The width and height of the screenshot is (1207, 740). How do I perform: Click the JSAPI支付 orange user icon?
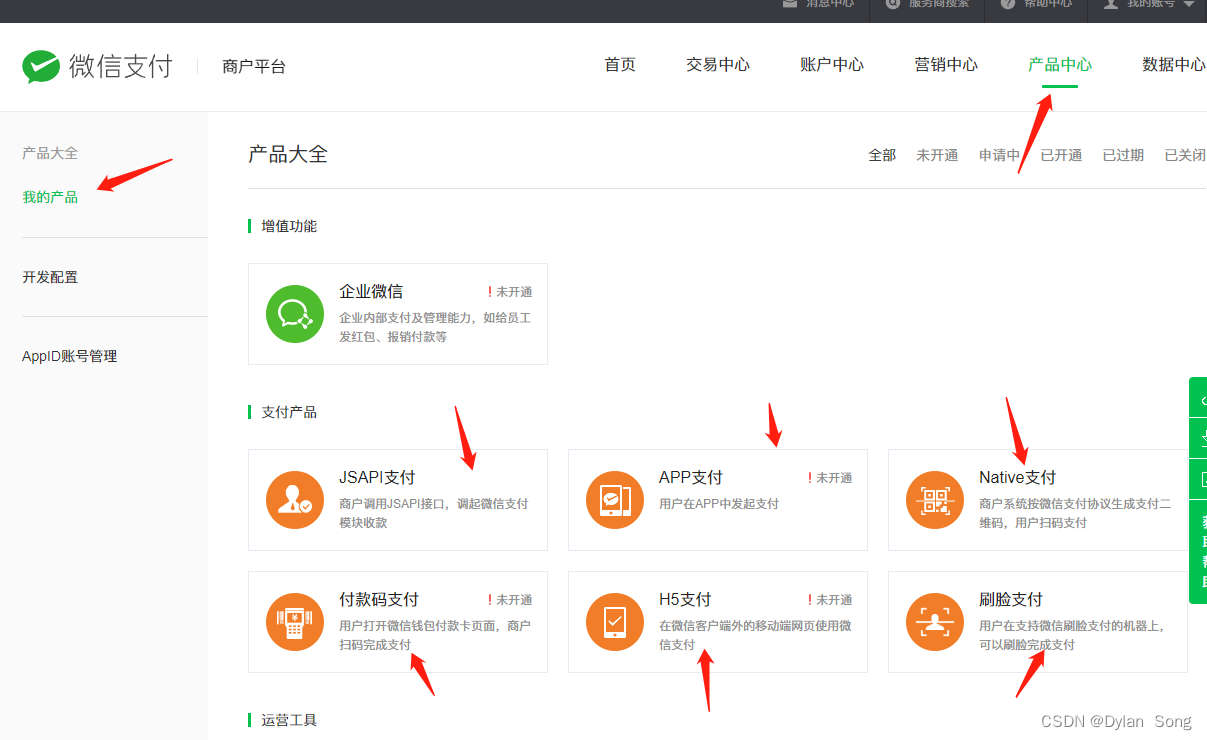(294, 500)
